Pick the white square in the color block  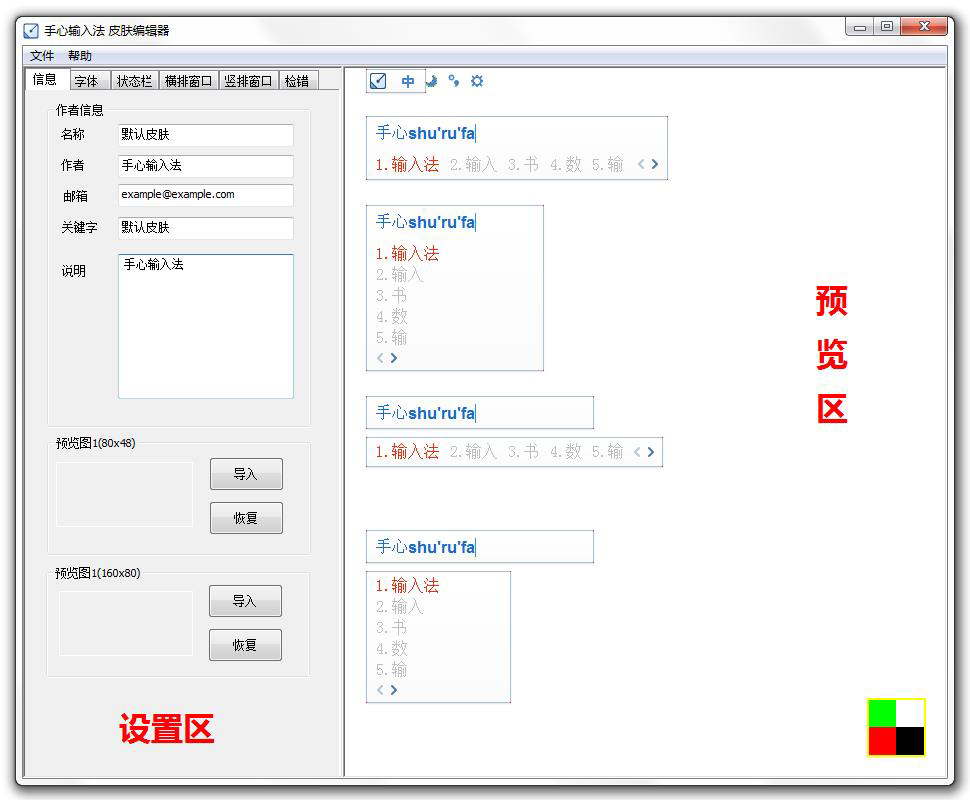click(910, 713)
